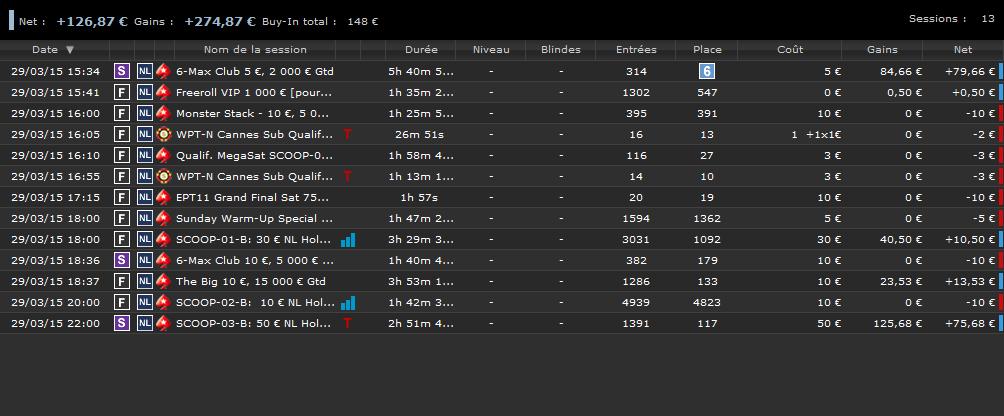Click the Gains column header

pyautogui.click(x=882, y=49)
